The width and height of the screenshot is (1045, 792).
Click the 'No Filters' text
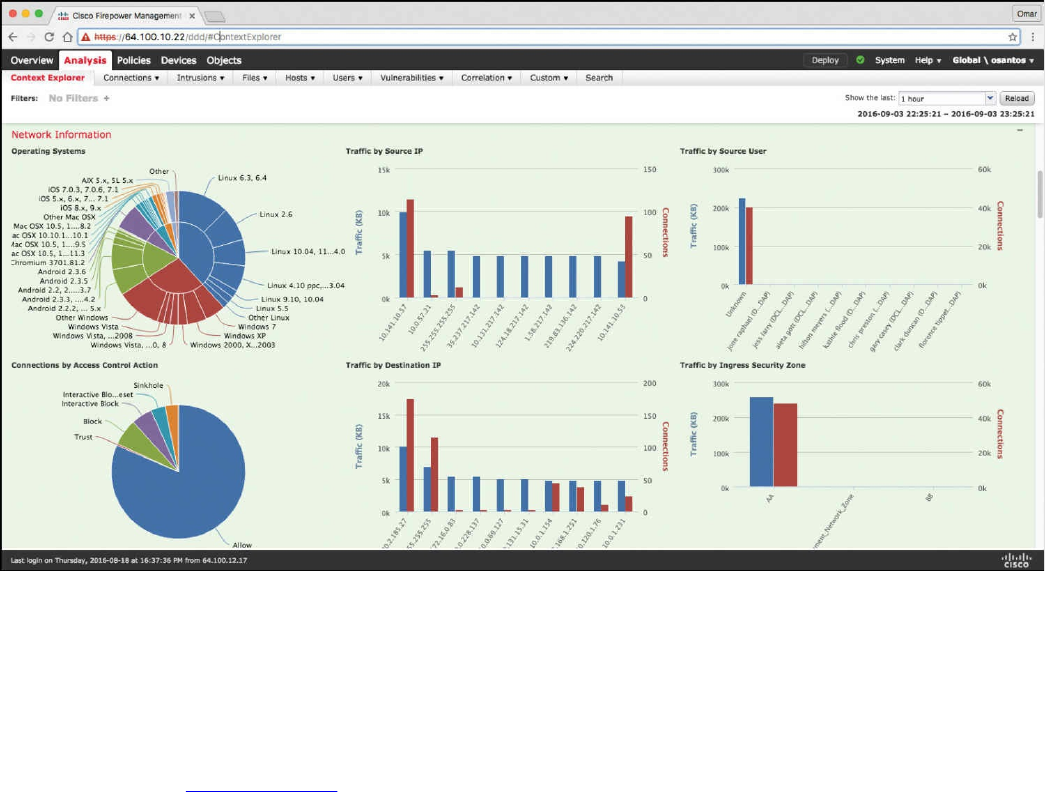click(73, 98)
